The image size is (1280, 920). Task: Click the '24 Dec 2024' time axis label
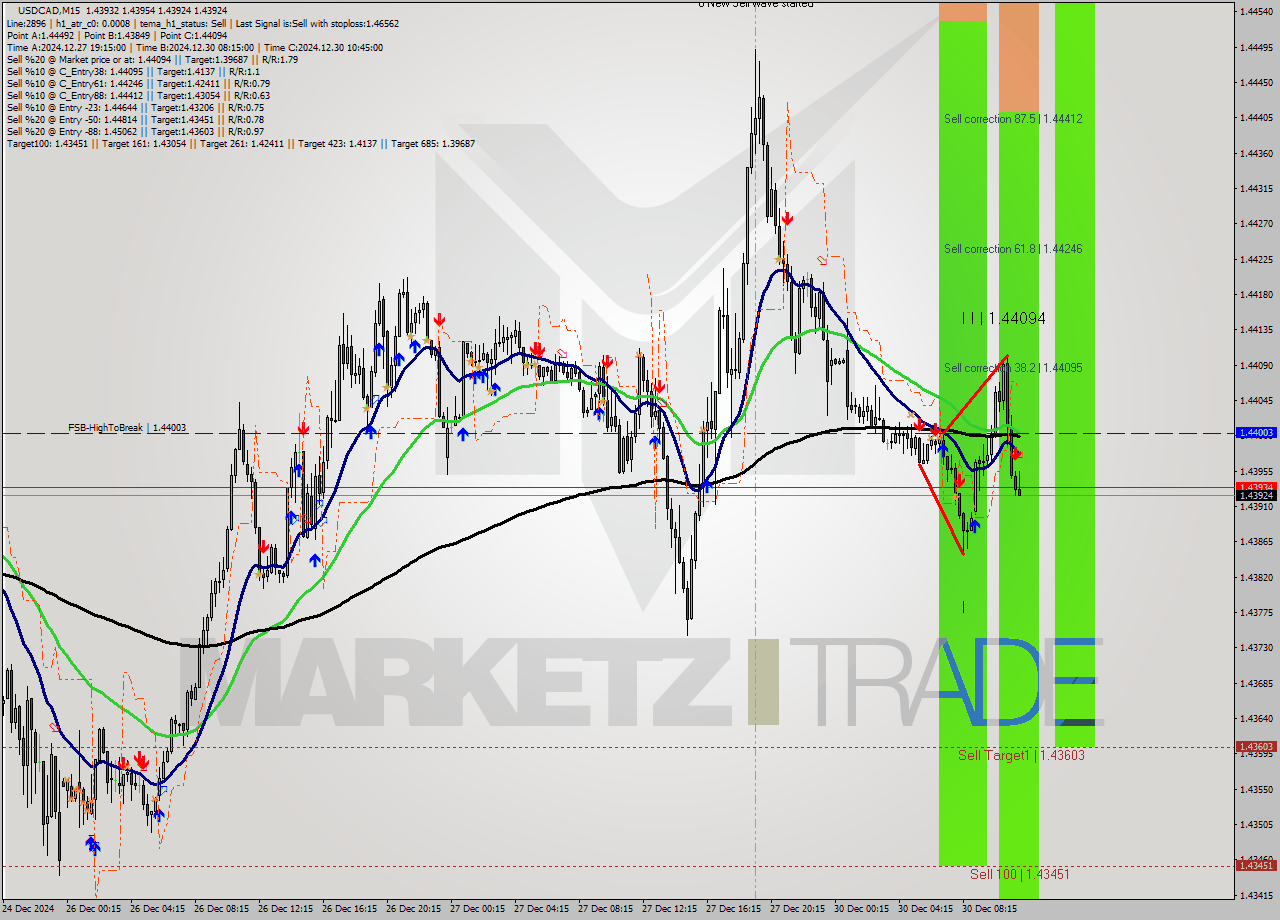click(x=29, y=909)
